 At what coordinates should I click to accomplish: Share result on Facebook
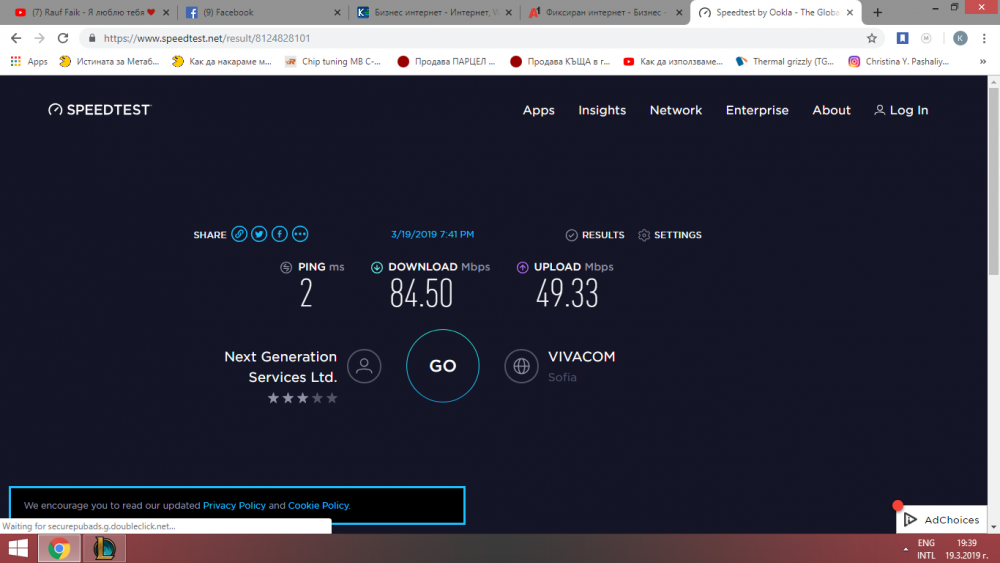pos(279,234)
